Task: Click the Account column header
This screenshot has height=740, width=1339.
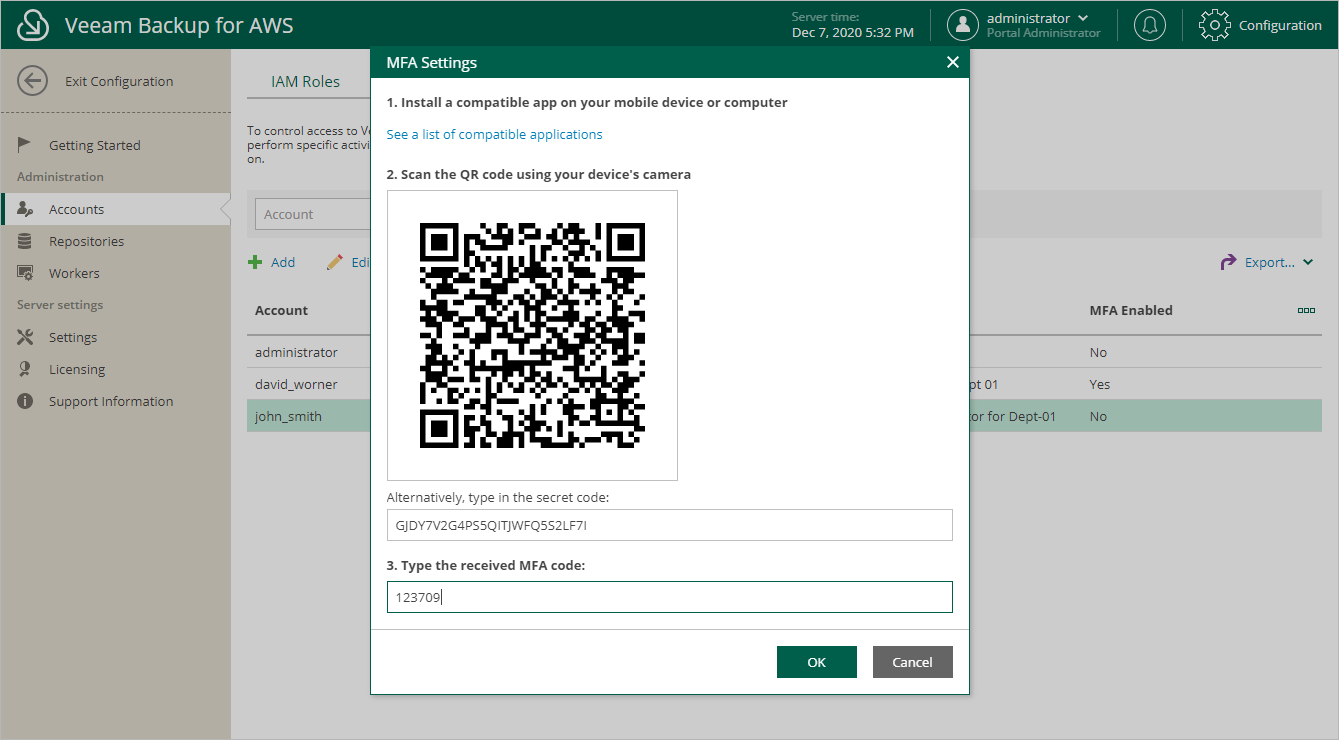Action: 281,310
